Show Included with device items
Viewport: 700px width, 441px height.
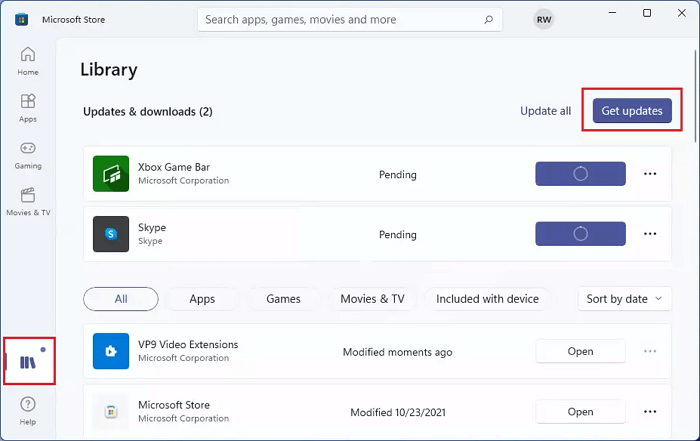pyautogui.click(x=487, y=298)
